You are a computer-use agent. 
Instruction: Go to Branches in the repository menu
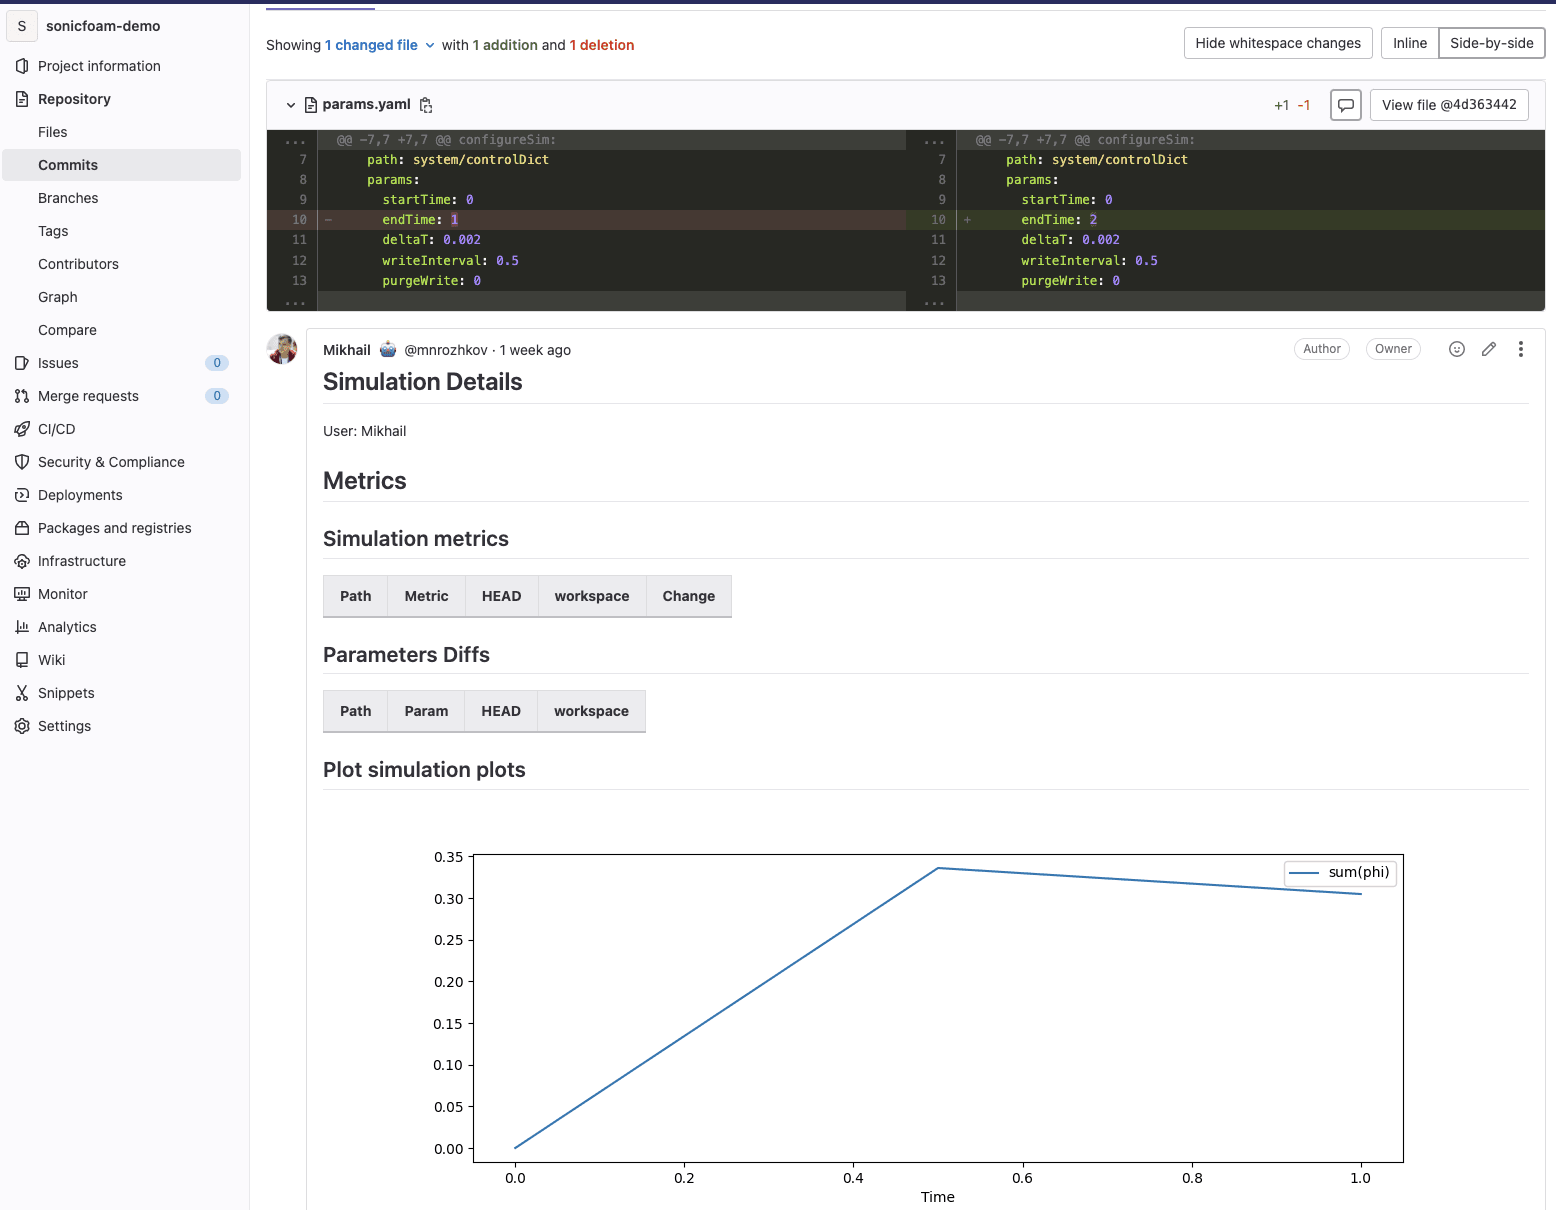tap(68, 198)
